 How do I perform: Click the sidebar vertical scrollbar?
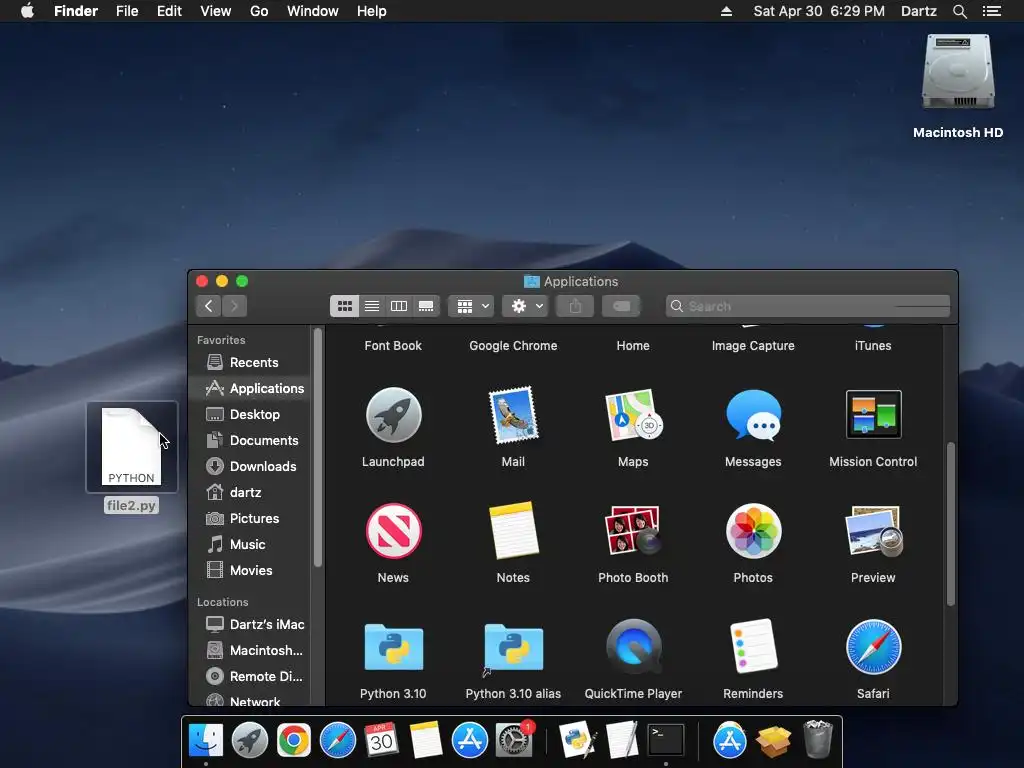[x=318, y=447]
